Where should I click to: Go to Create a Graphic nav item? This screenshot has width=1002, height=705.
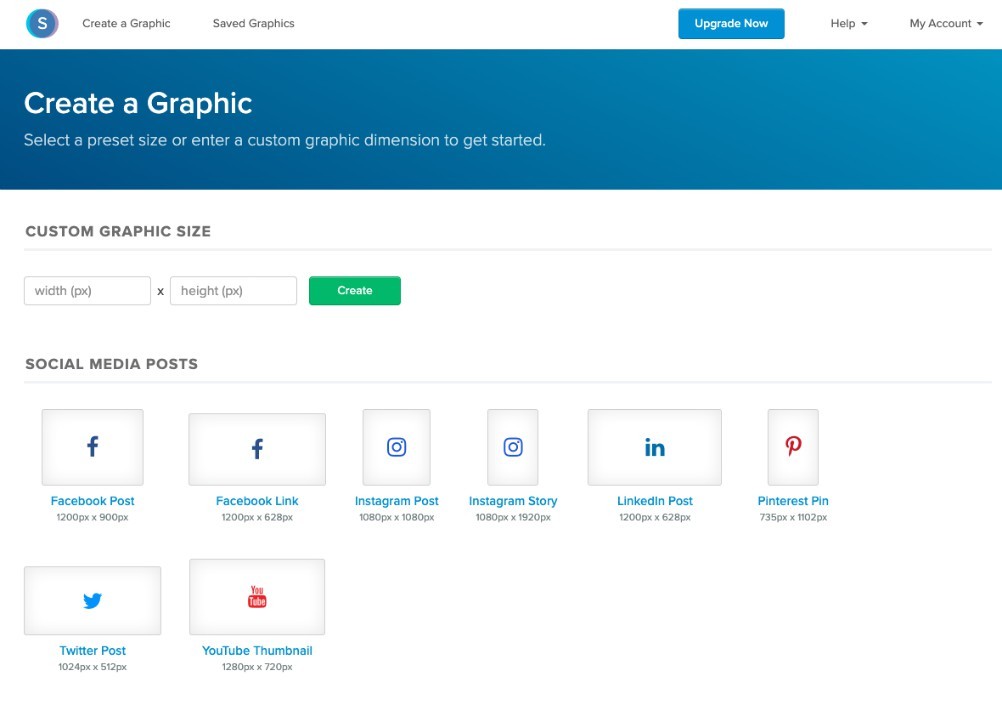coord(127,24)
